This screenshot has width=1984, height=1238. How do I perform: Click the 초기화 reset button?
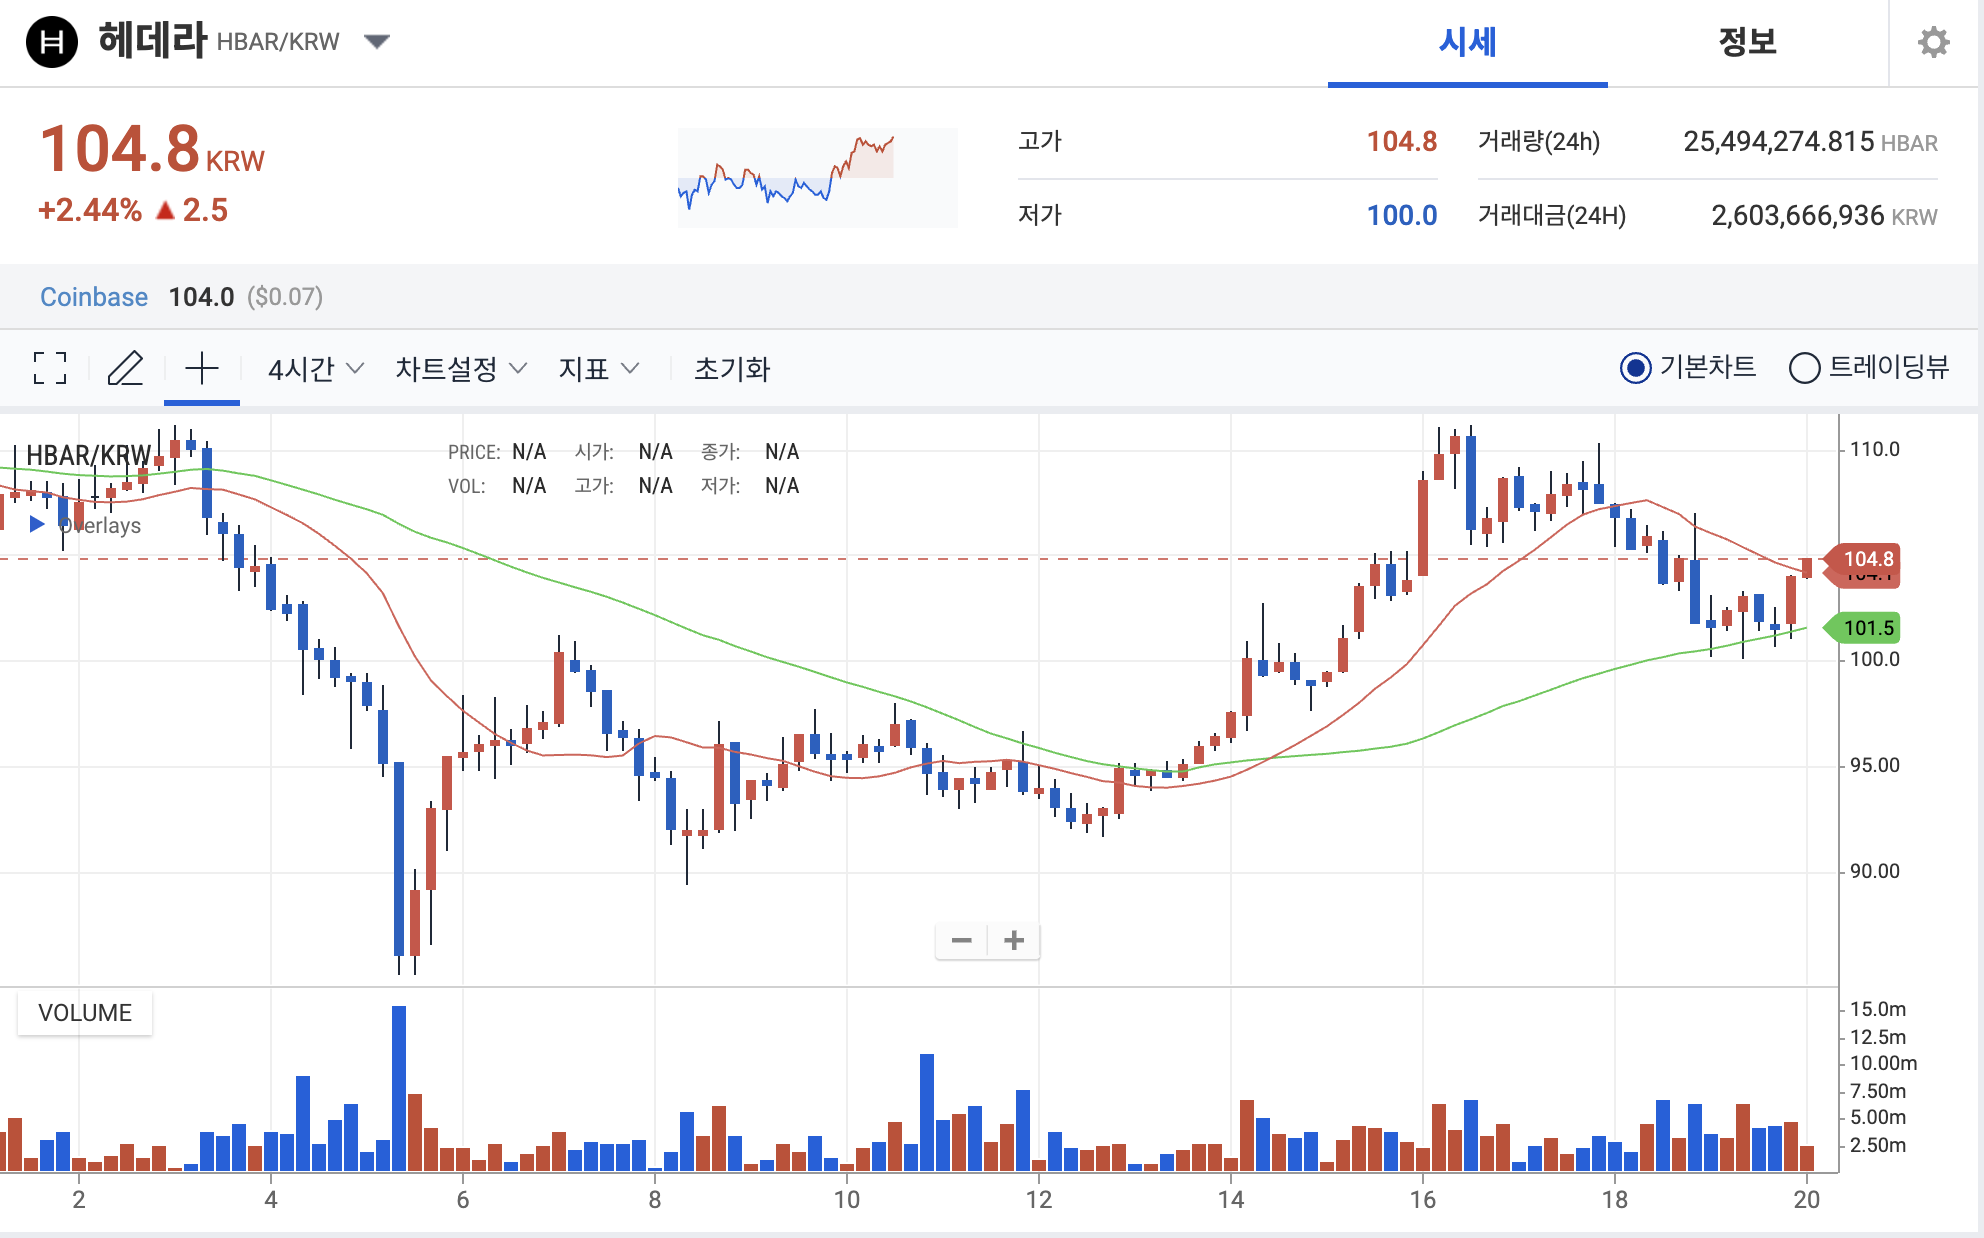point(732,369)
